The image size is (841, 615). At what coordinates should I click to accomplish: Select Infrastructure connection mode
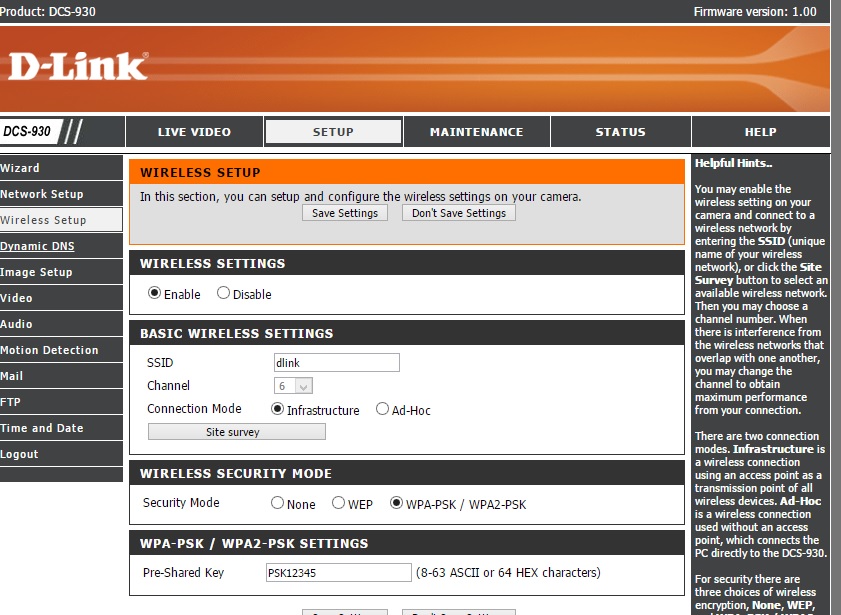pyautogui.click(x=277, y=409)
